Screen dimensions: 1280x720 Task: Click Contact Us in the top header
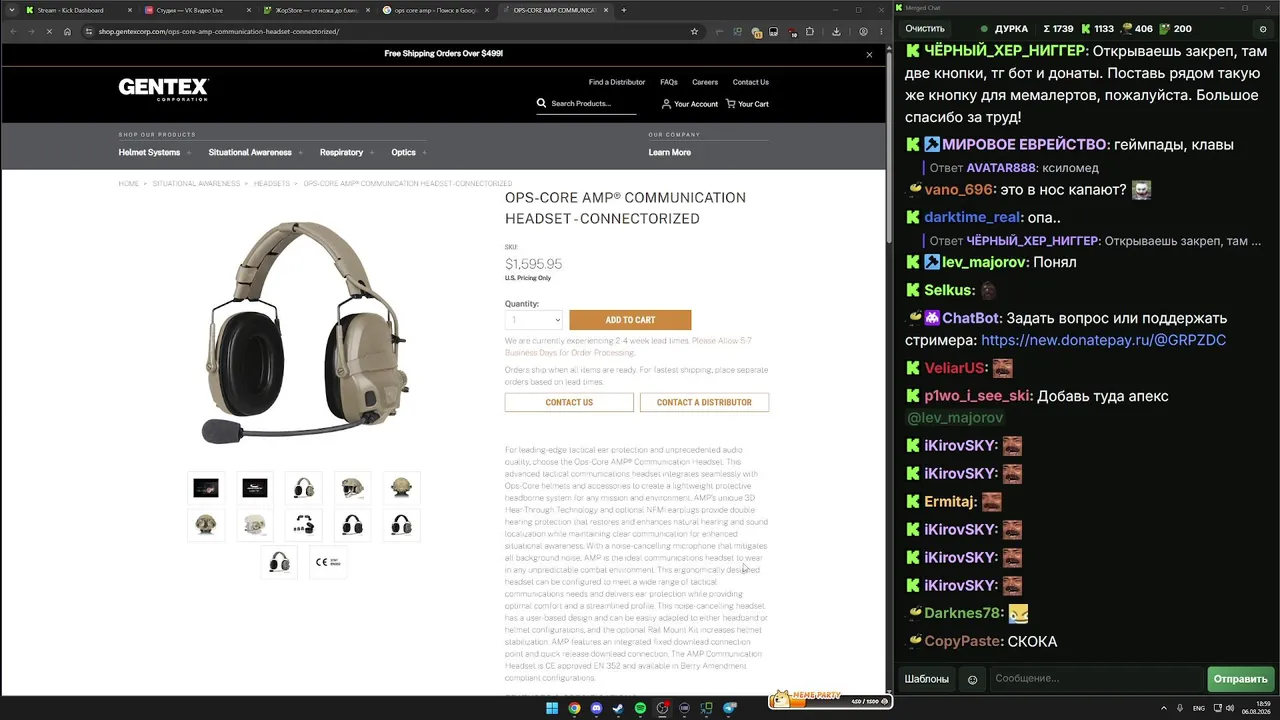pos(750,82)
